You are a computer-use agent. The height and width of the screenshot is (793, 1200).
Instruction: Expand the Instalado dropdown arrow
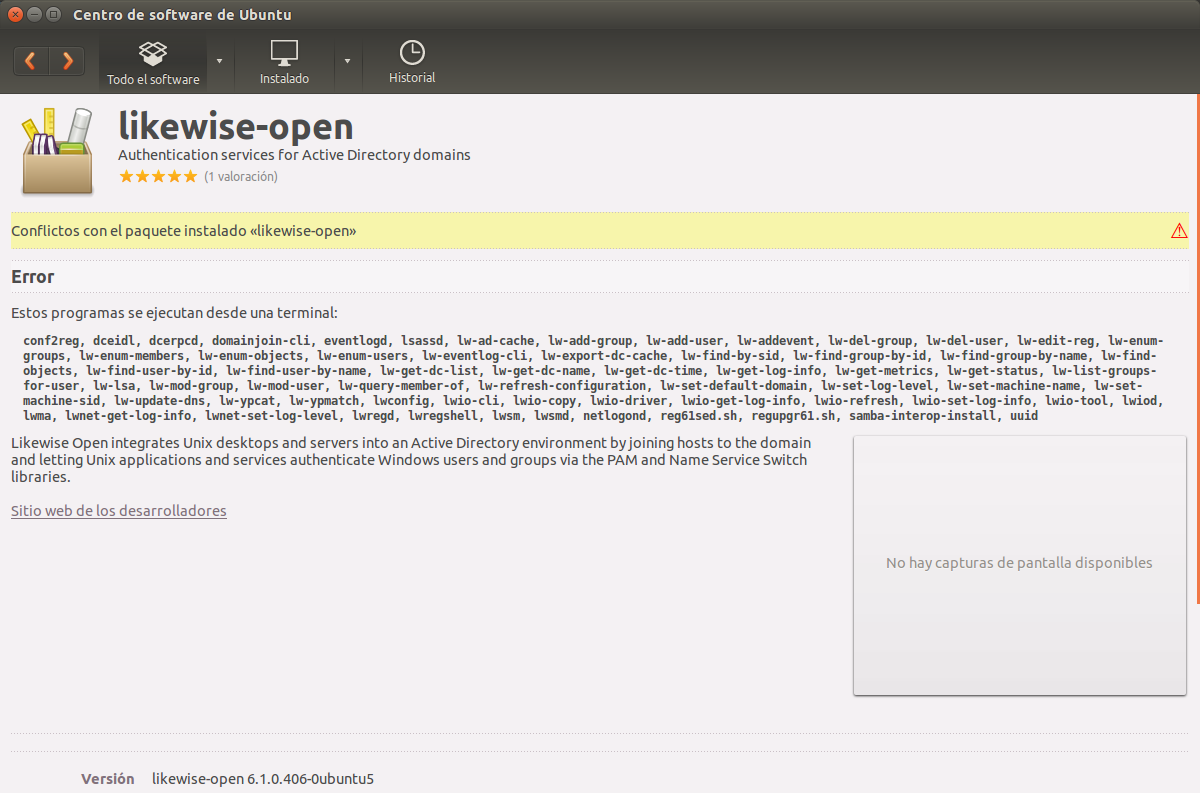point(348,61)
